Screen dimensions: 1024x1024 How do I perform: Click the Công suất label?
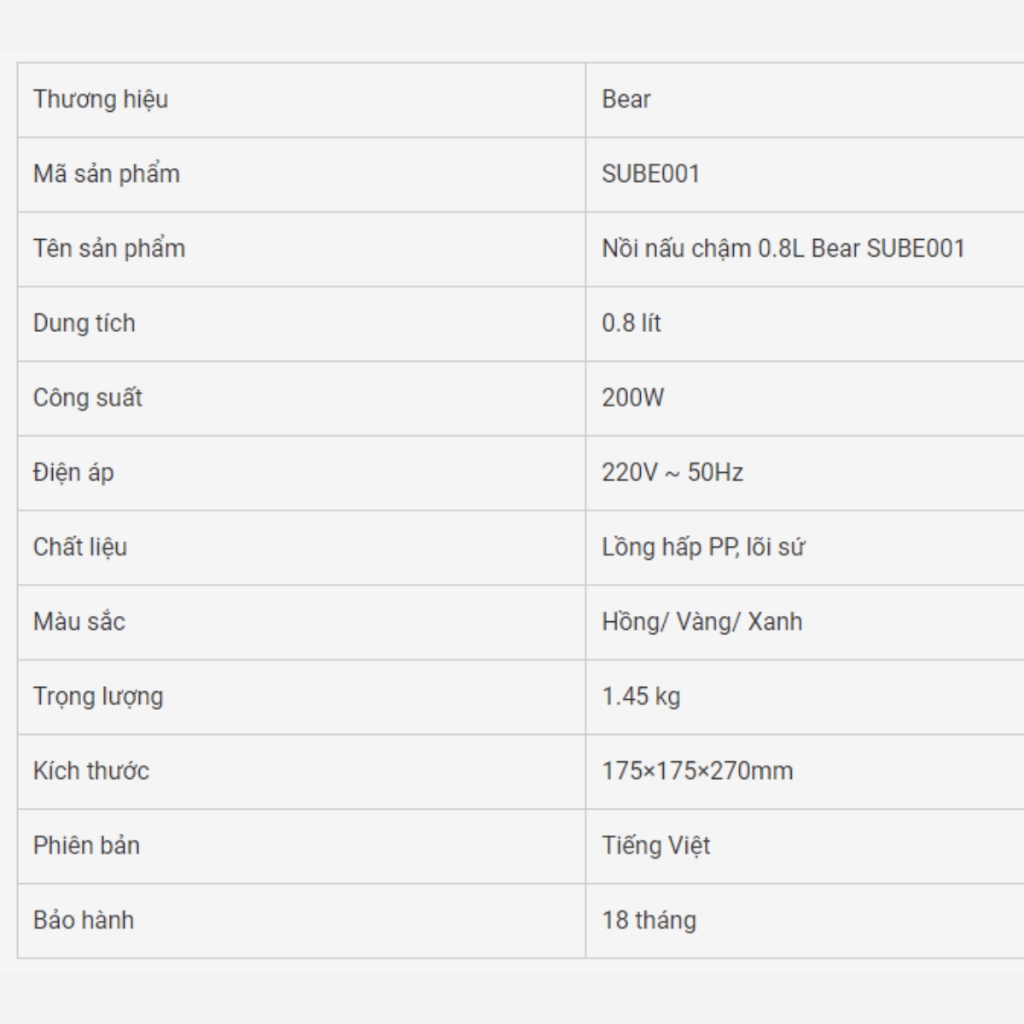coord(88,398)
